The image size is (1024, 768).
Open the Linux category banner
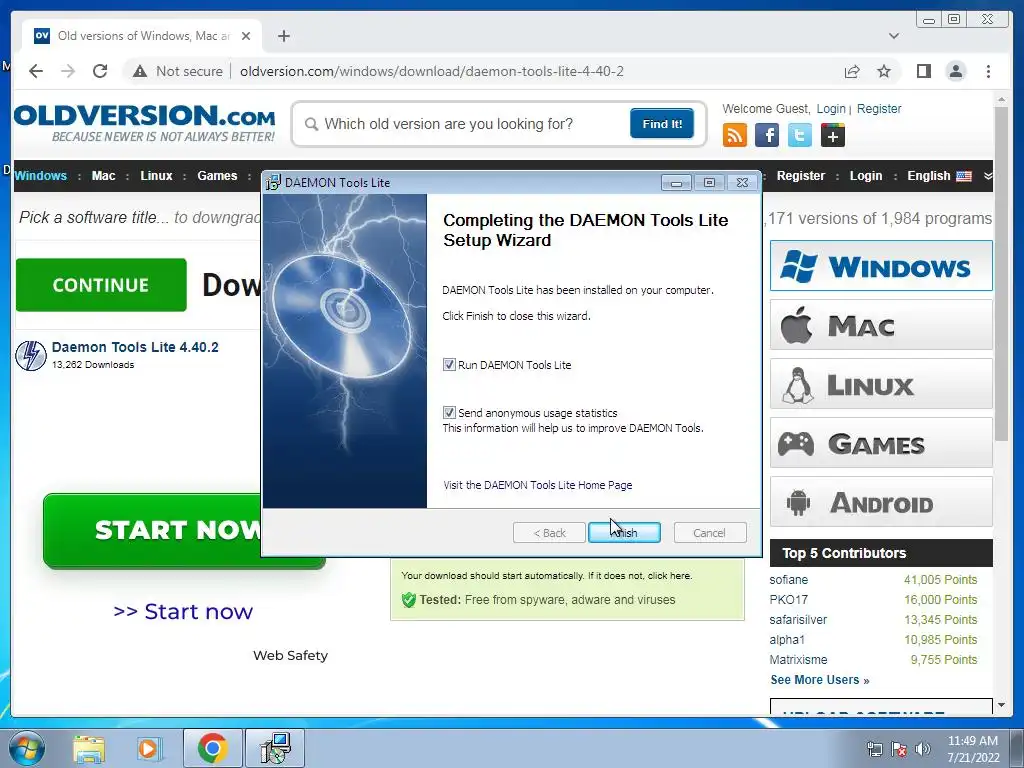[881, 383]
